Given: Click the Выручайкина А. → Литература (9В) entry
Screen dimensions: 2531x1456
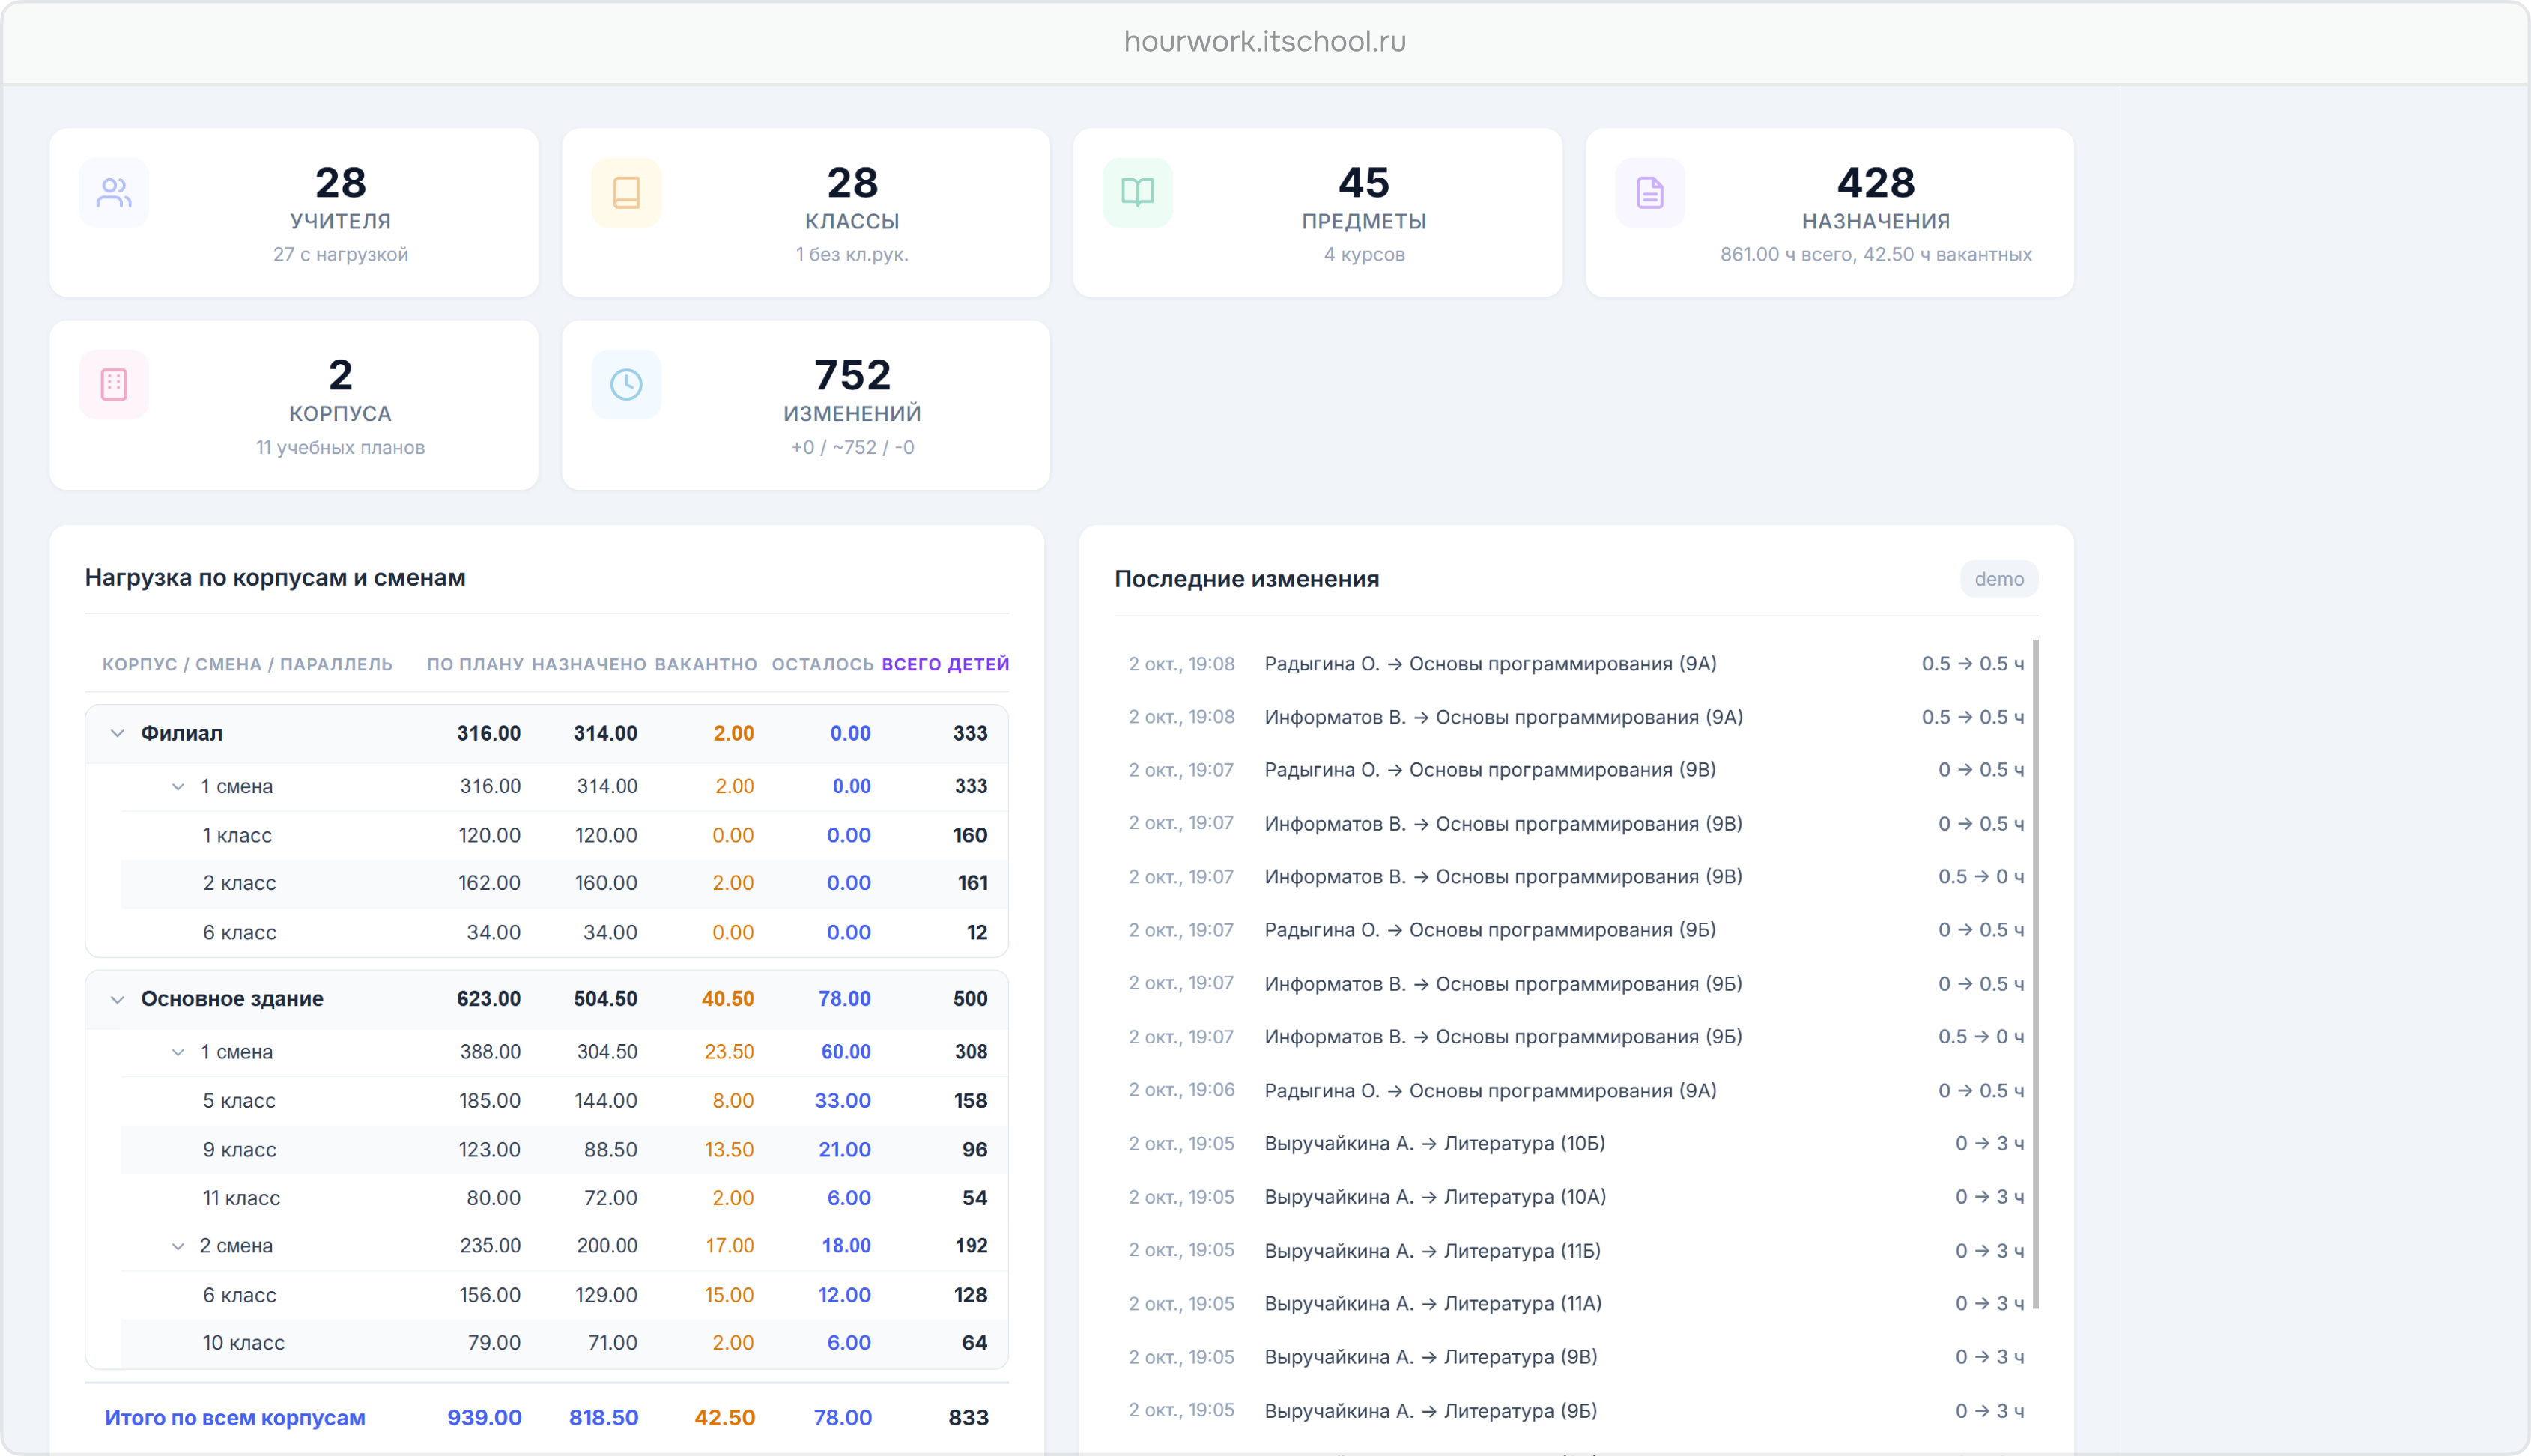Looking at the screenshot, I should (1575, 1358).
